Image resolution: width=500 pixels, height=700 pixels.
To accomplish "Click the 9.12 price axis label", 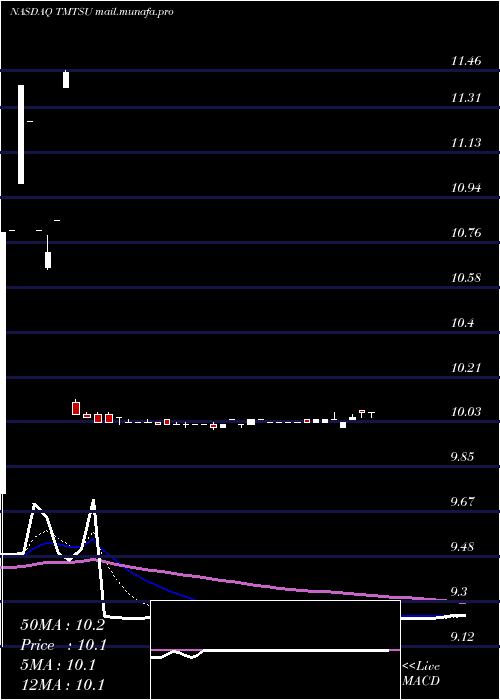I will [x=464, y=637].
